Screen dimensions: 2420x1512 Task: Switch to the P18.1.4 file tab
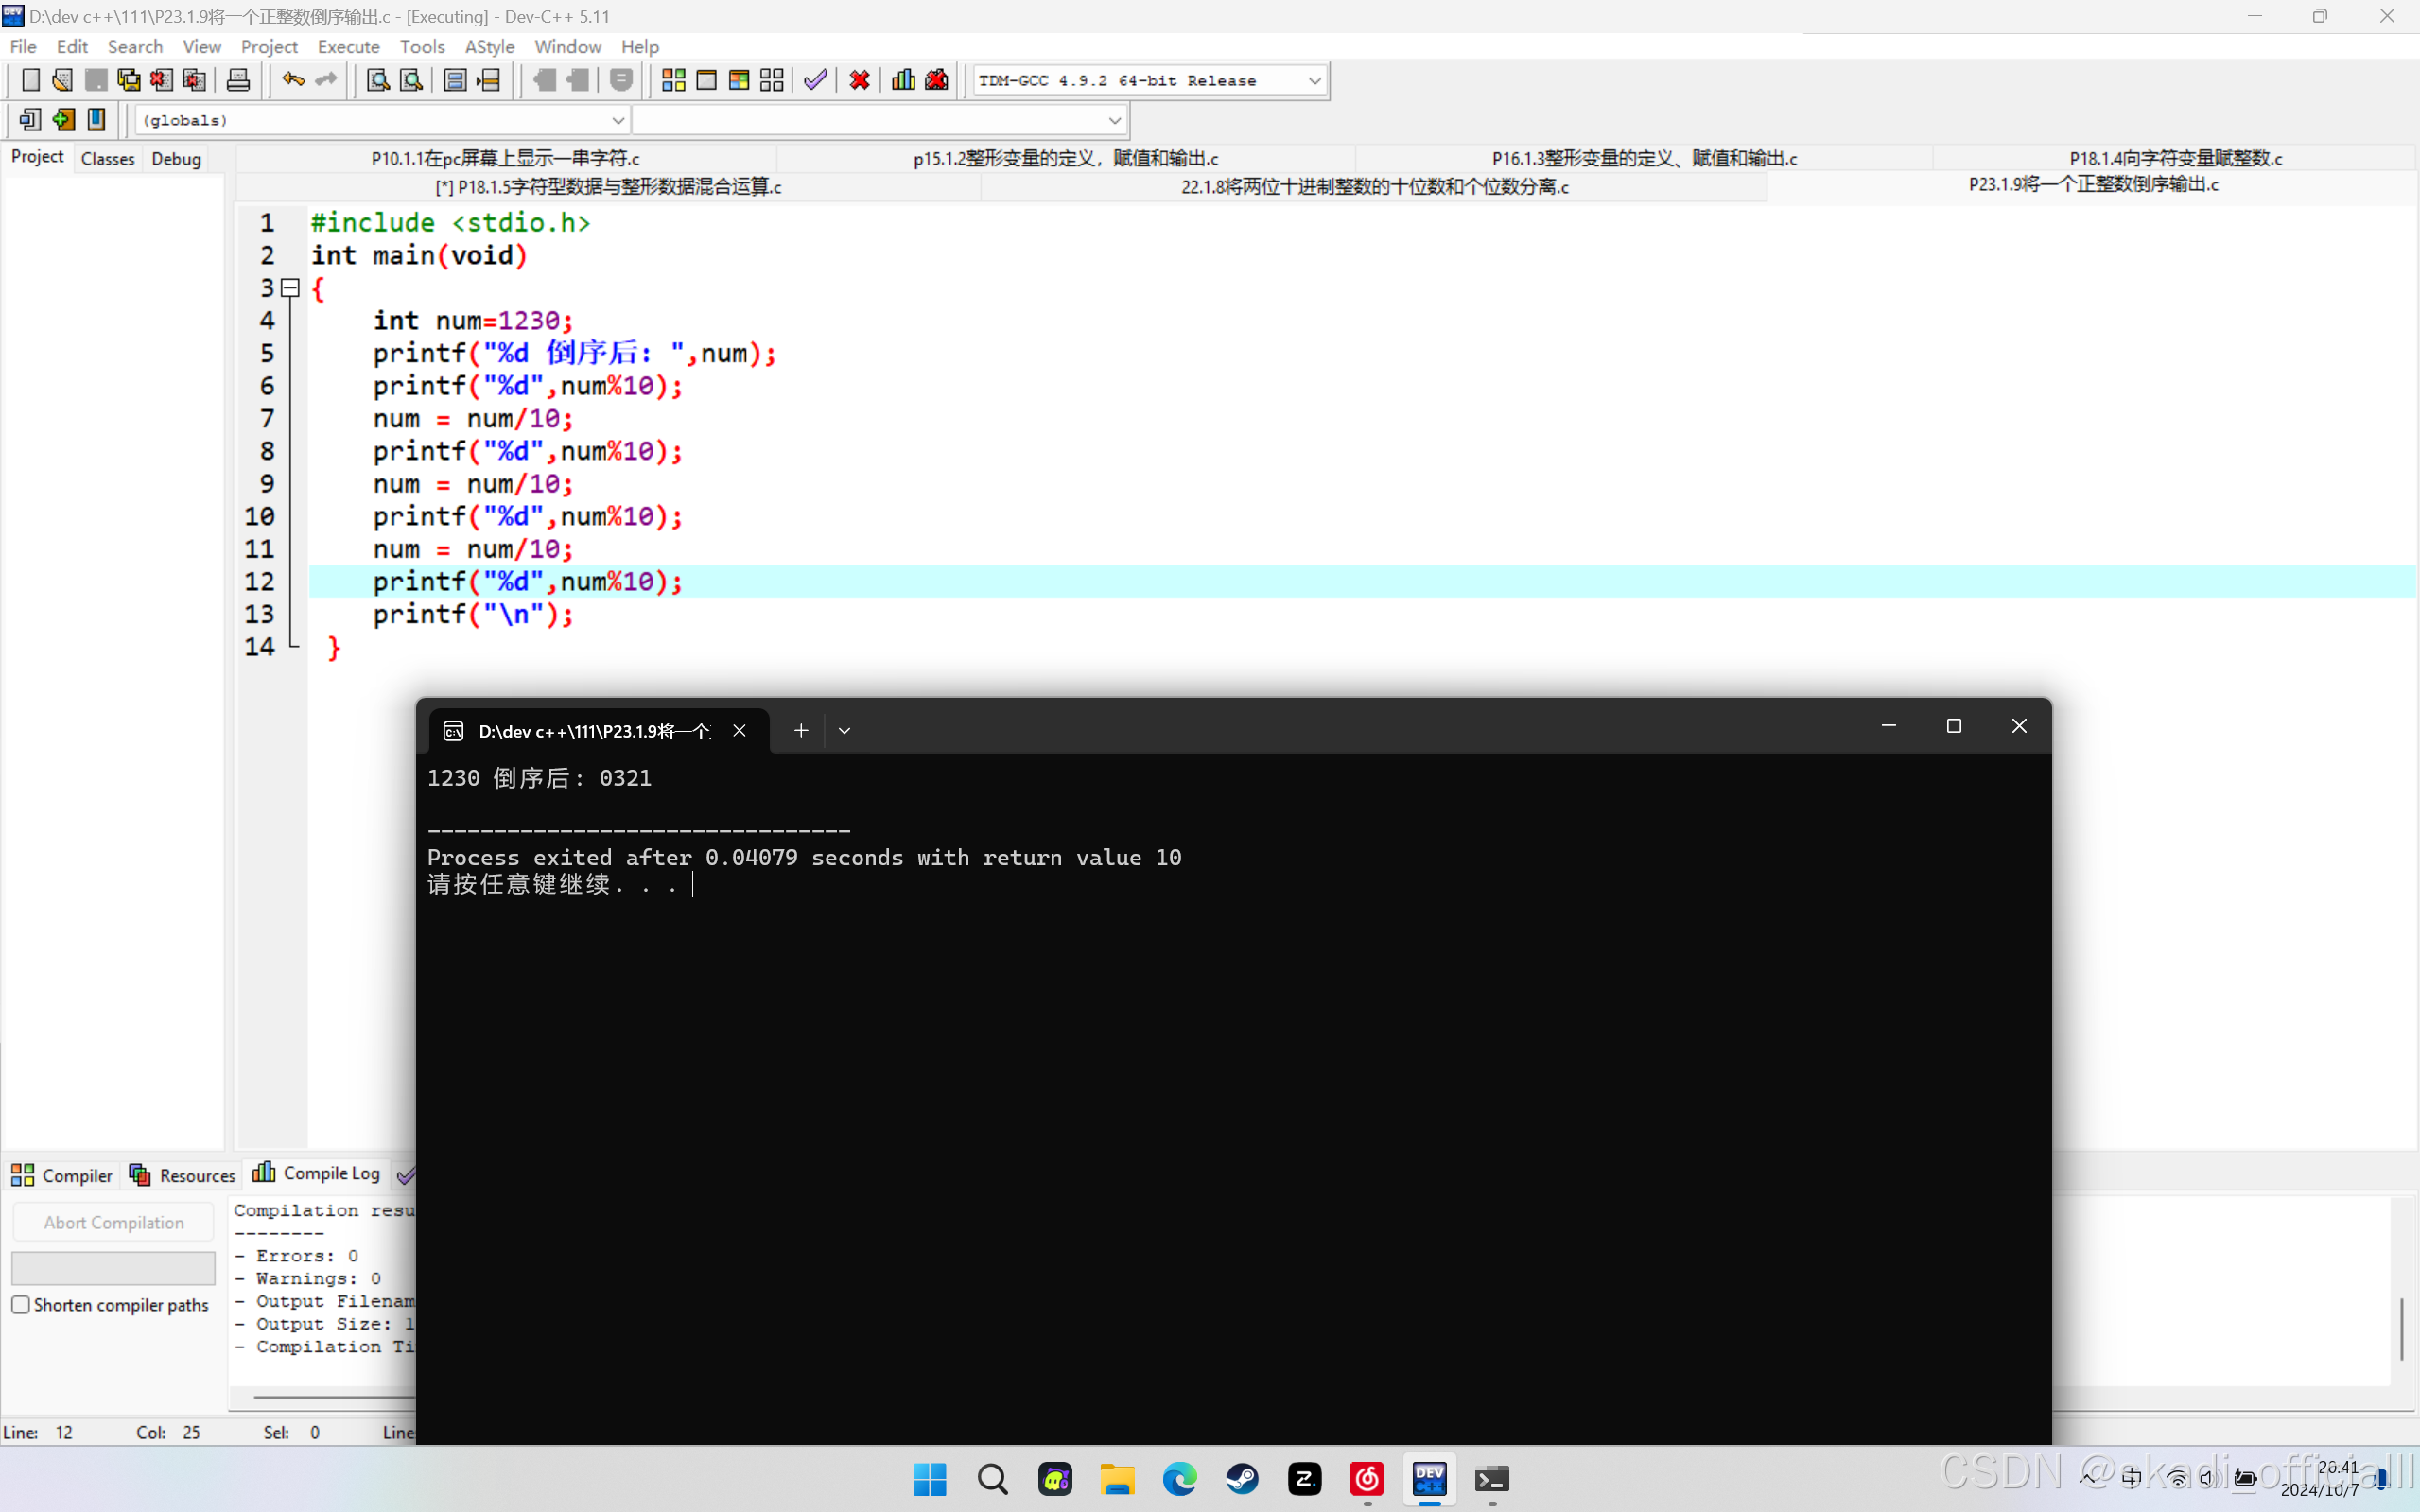(2175, 158)
